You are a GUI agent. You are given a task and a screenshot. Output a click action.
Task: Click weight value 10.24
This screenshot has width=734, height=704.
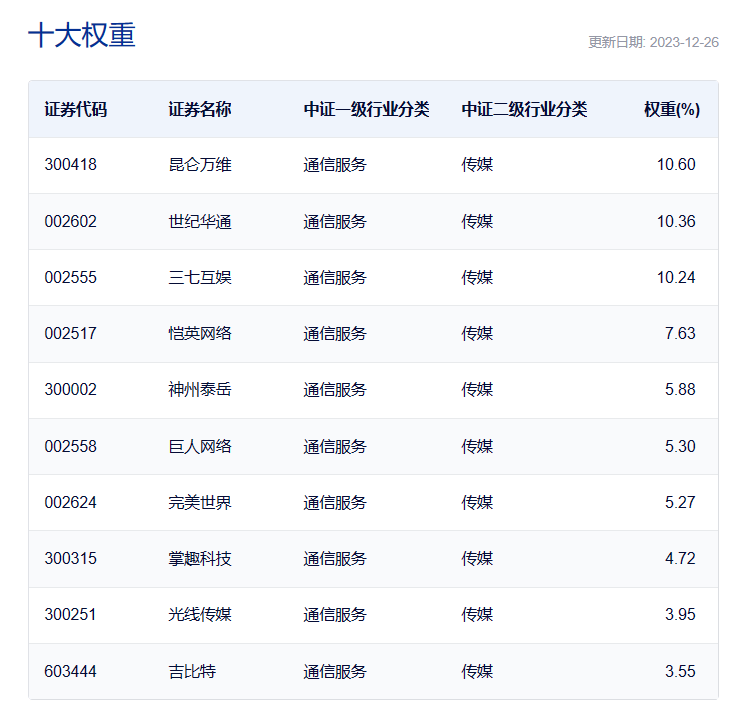click(x=676, y=278)
